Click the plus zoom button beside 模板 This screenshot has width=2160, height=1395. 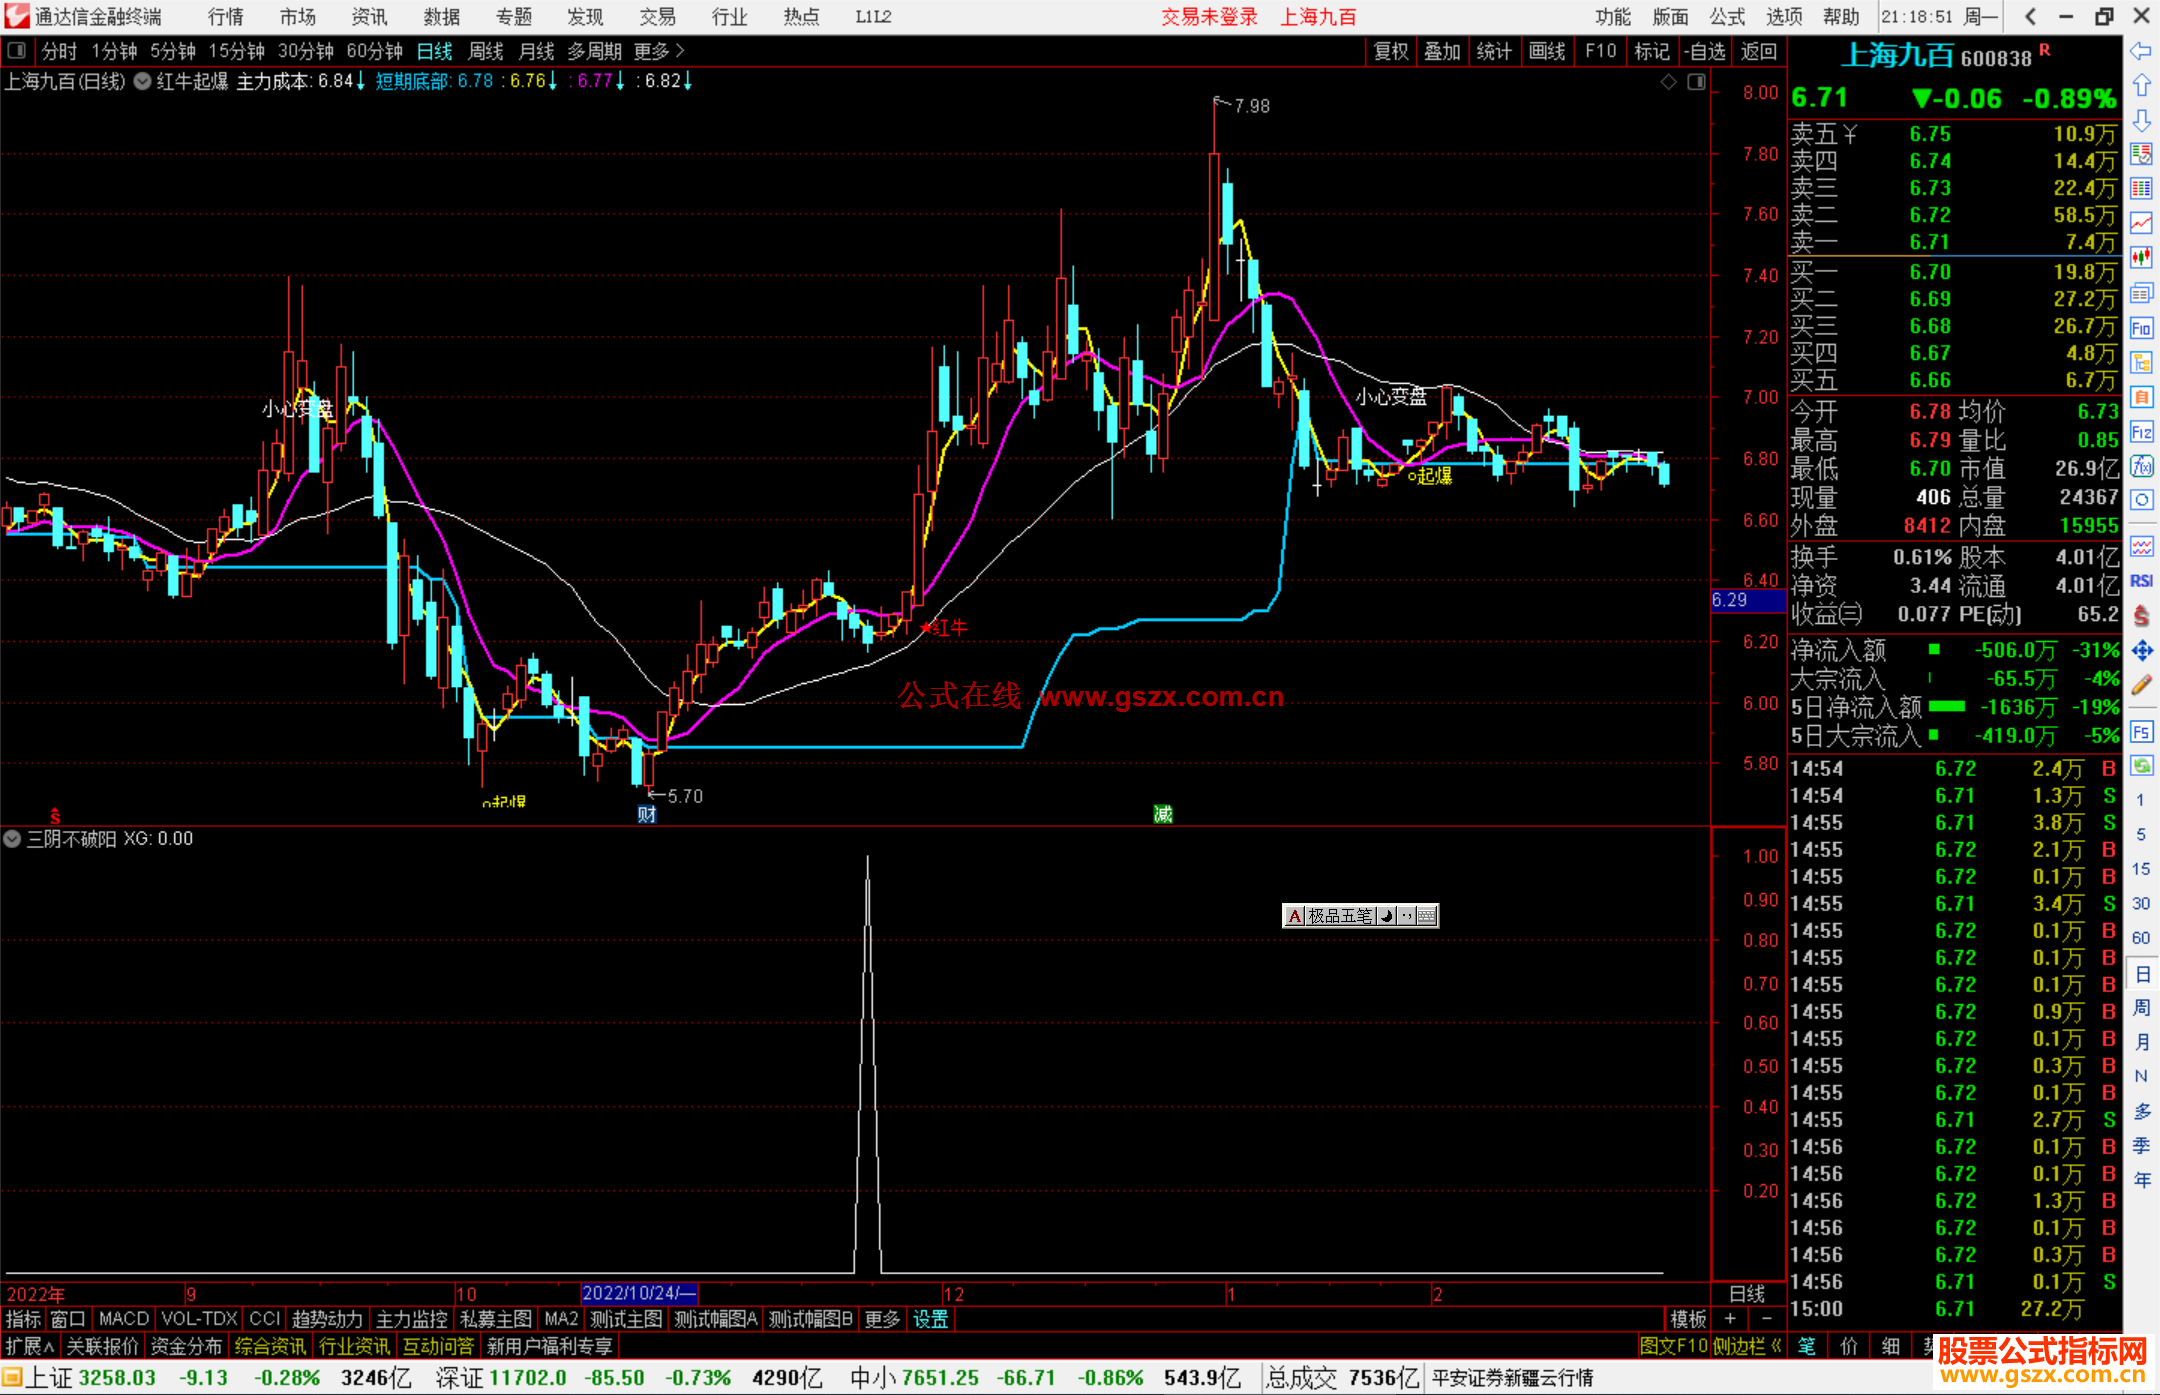pos(1730,1319)
